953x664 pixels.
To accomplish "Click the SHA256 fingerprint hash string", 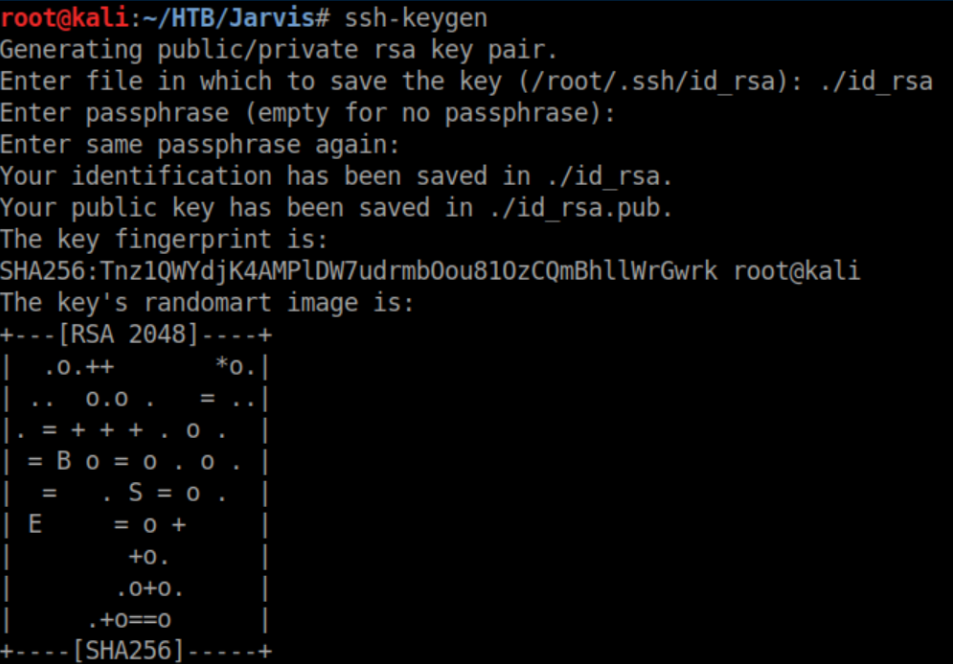I will point(358,271).
